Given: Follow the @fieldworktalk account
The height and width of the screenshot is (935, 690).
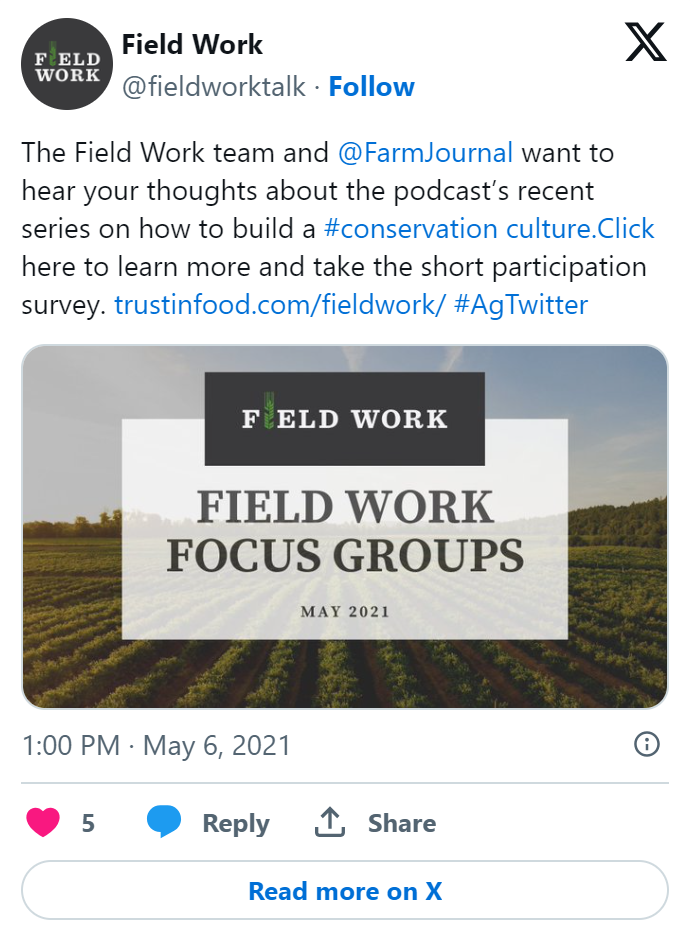Looking at the screenshot, I should coord(371,87).
